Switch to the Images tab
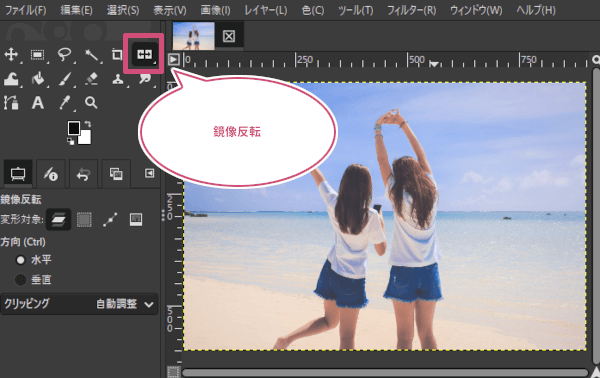600x378 pixels. pos(116,174)
